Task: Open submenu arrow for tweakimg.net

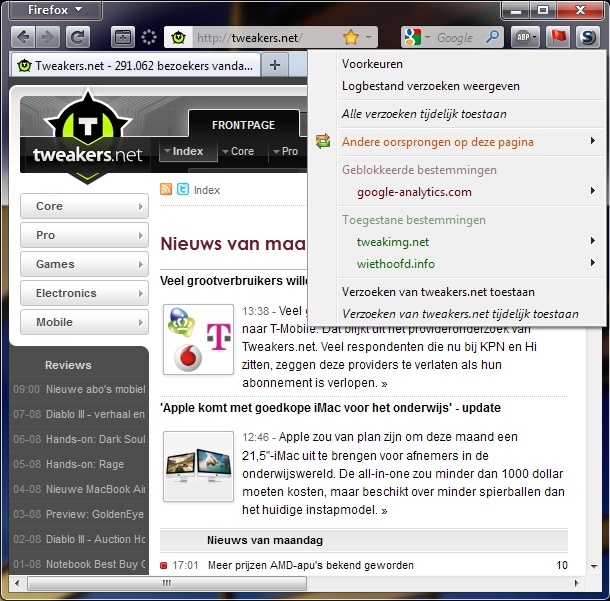Action: [592, 241]
